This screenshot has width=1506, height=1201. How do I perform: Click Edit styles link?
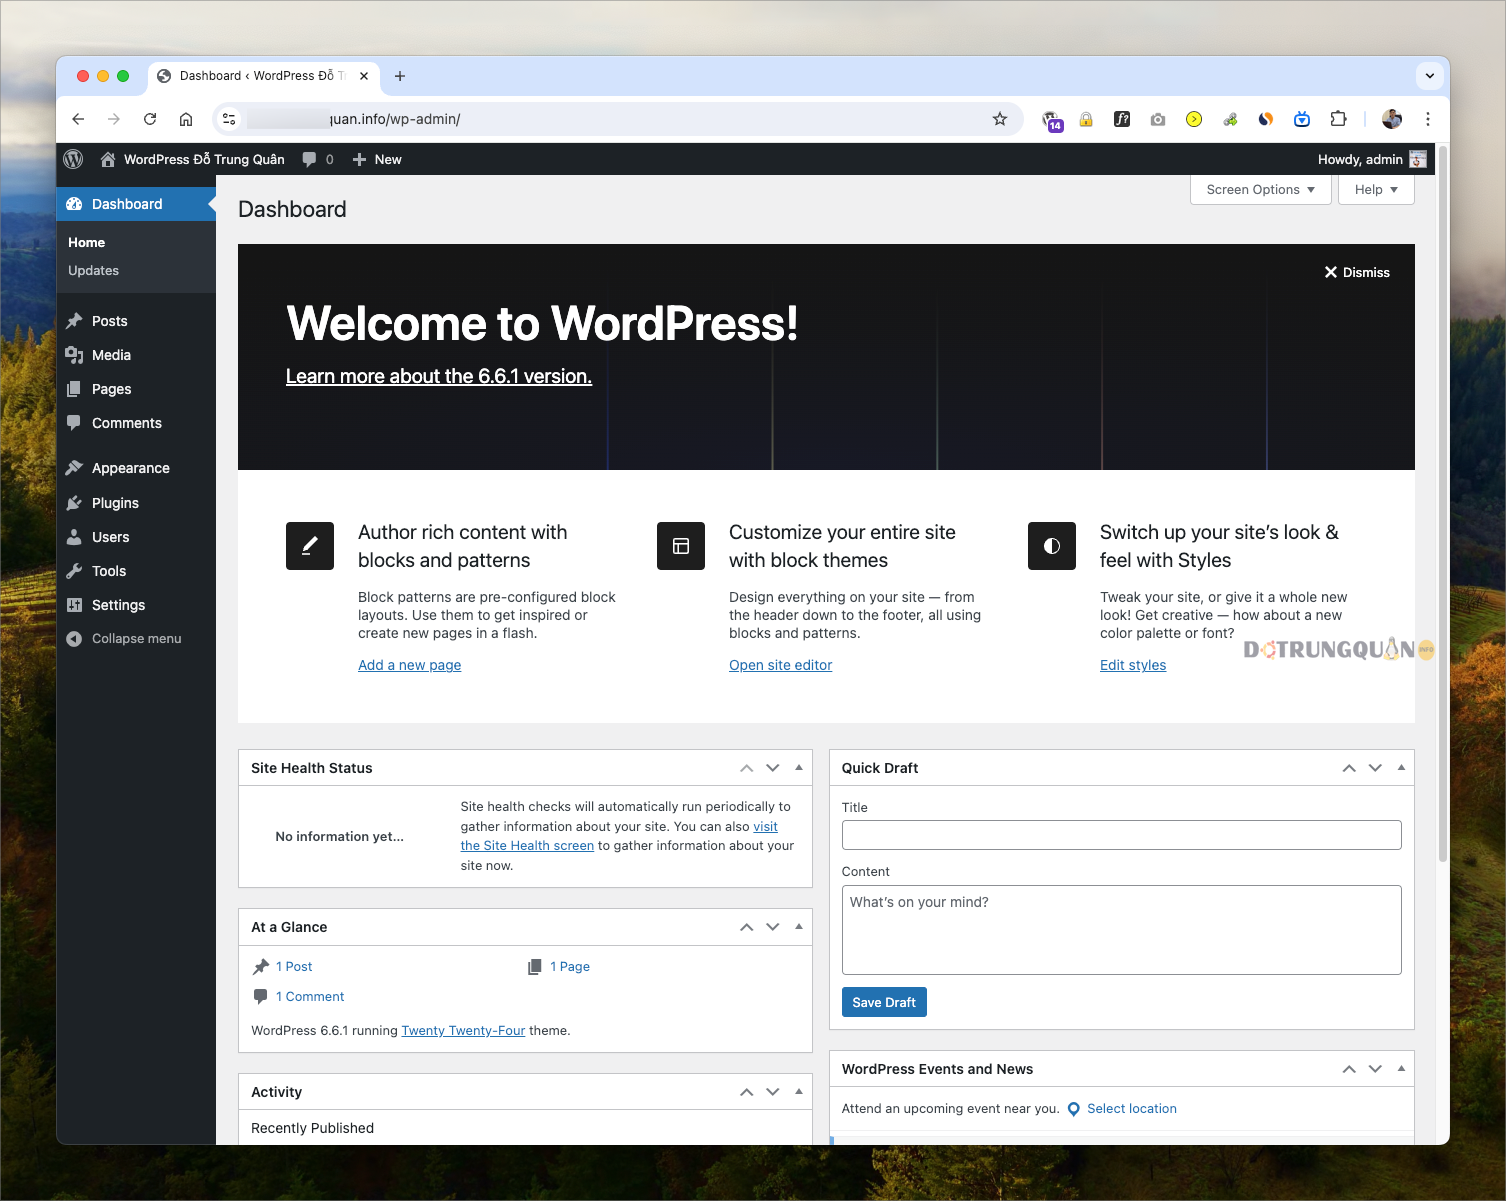(1133, 665)
